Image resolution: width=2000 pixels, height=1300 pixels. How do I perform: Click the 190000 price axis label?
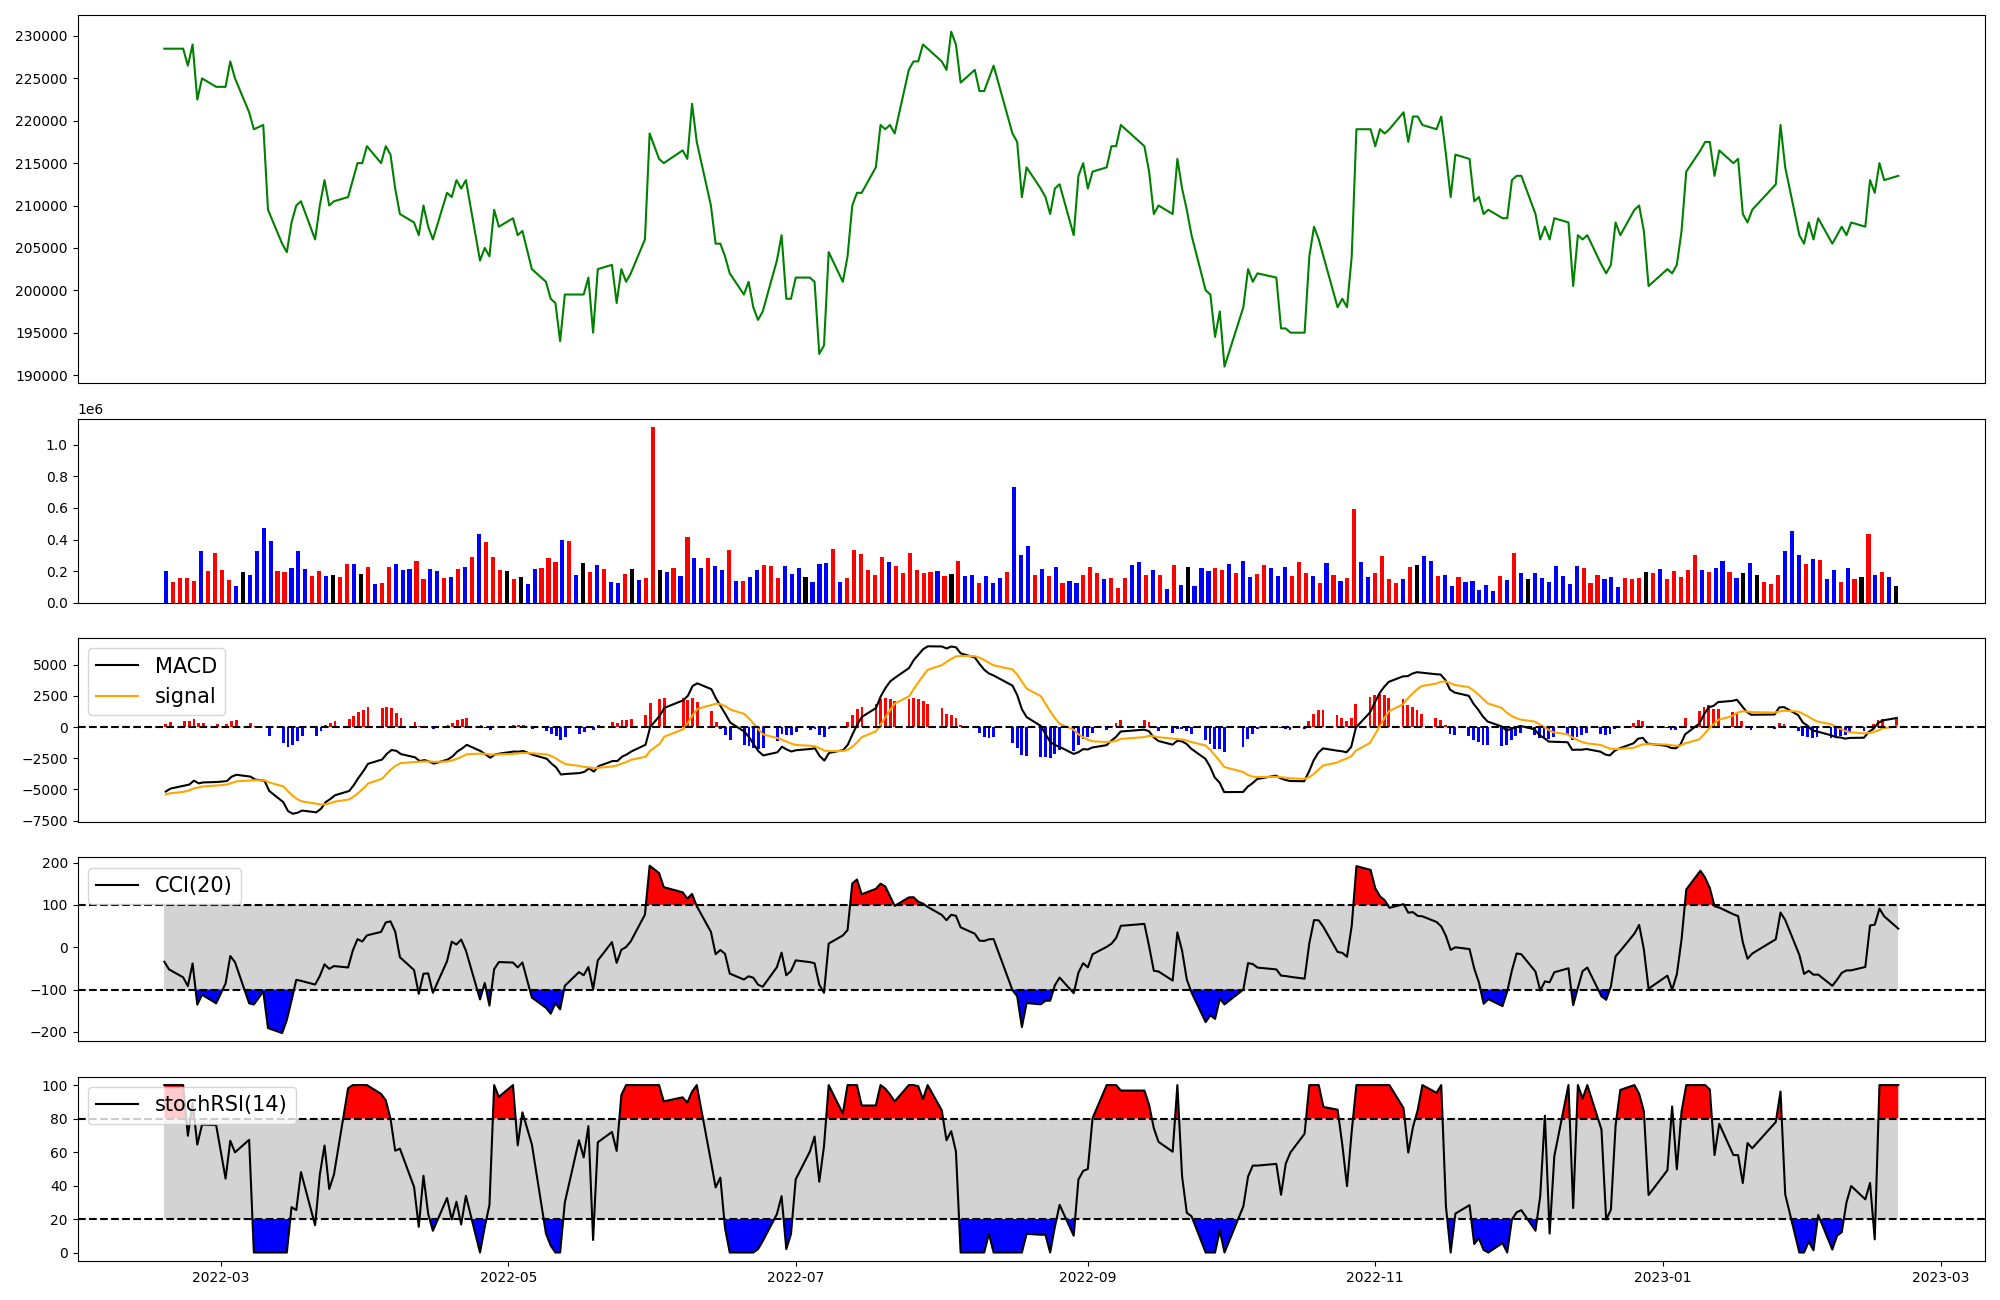click(41, 377)
